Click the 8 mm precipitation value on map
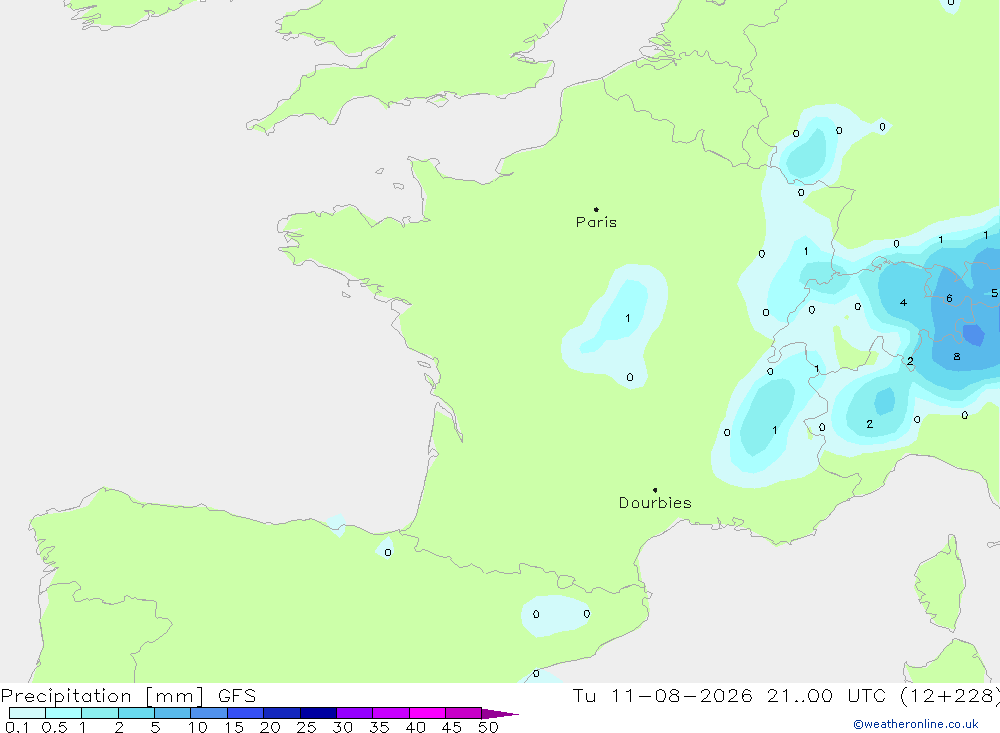This screenshot has height=733, width=1000. pos(957,357)
